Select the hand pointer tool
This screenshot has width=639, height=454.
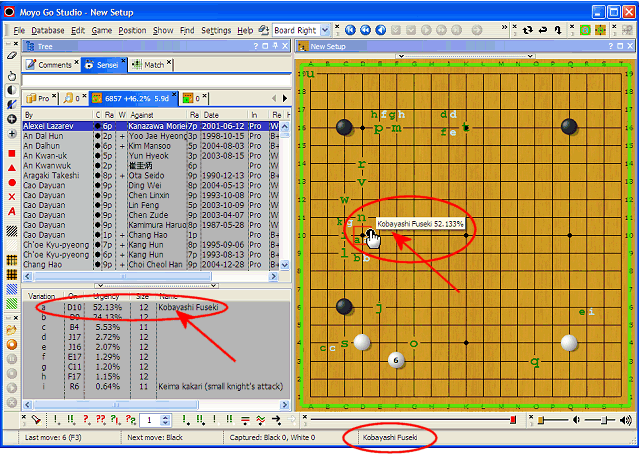(12, 76)
